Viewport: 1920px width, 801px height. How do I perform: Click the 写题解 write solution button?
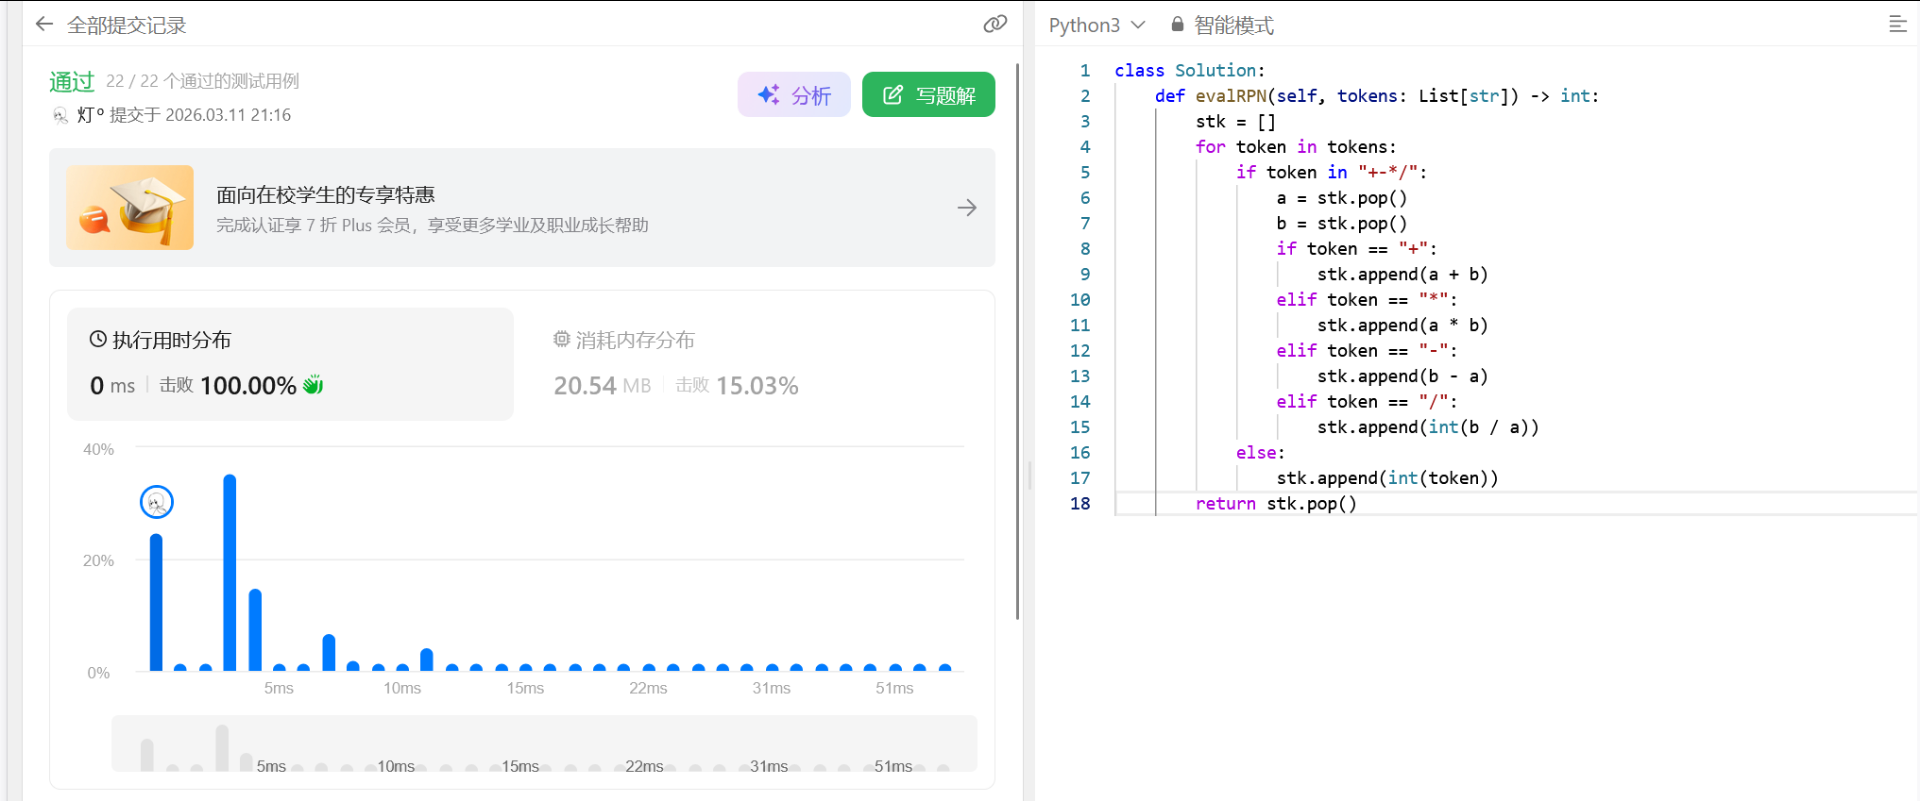[928, 95]
